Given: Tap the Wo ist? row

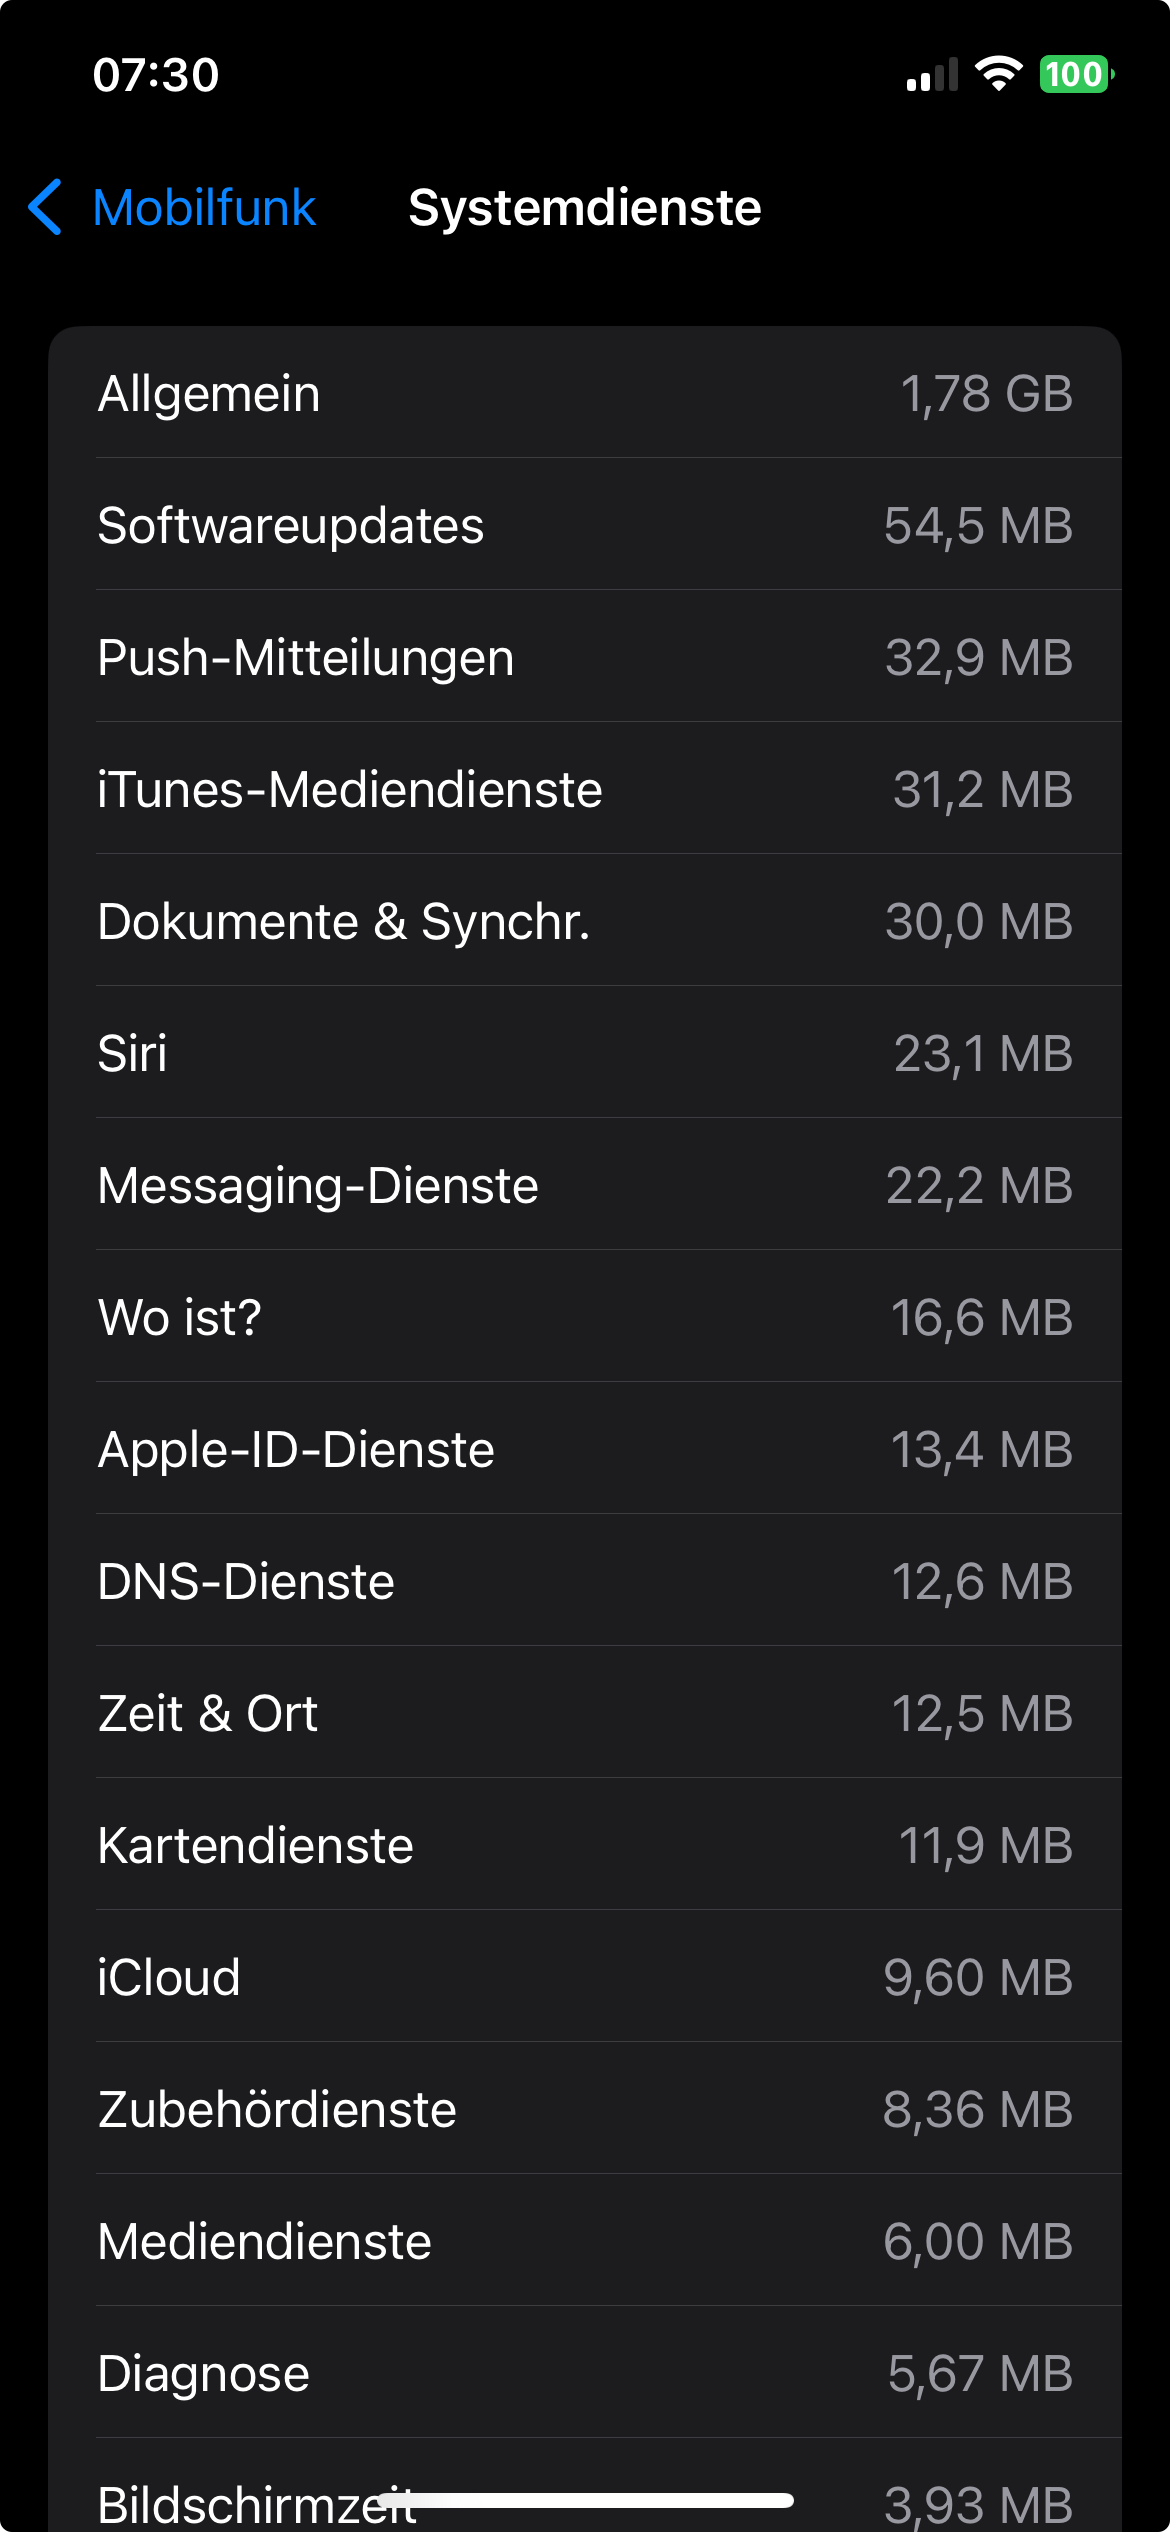Looking at the screenshot, I should pyautogui.click(x=585, y=1317).
